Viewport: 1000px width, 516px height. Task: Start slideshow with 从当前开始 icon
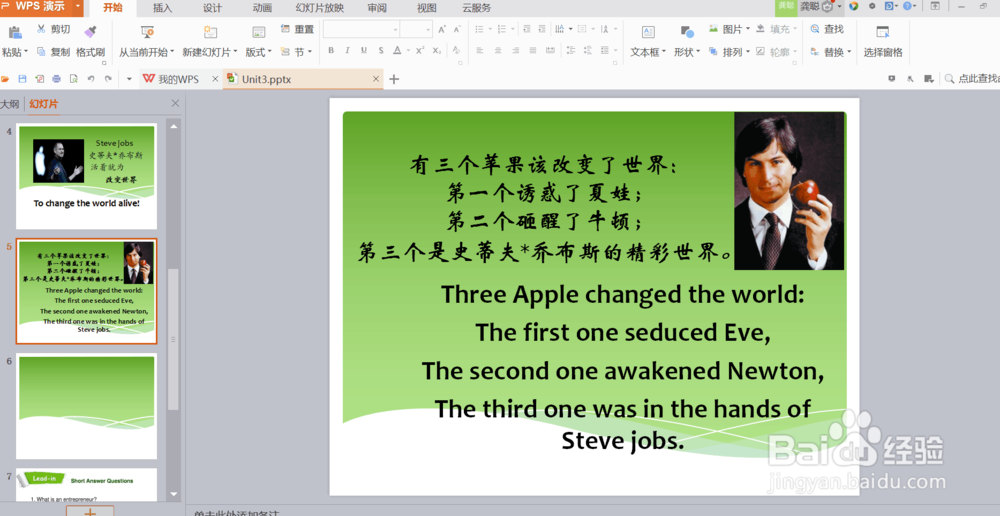[147, 32]
